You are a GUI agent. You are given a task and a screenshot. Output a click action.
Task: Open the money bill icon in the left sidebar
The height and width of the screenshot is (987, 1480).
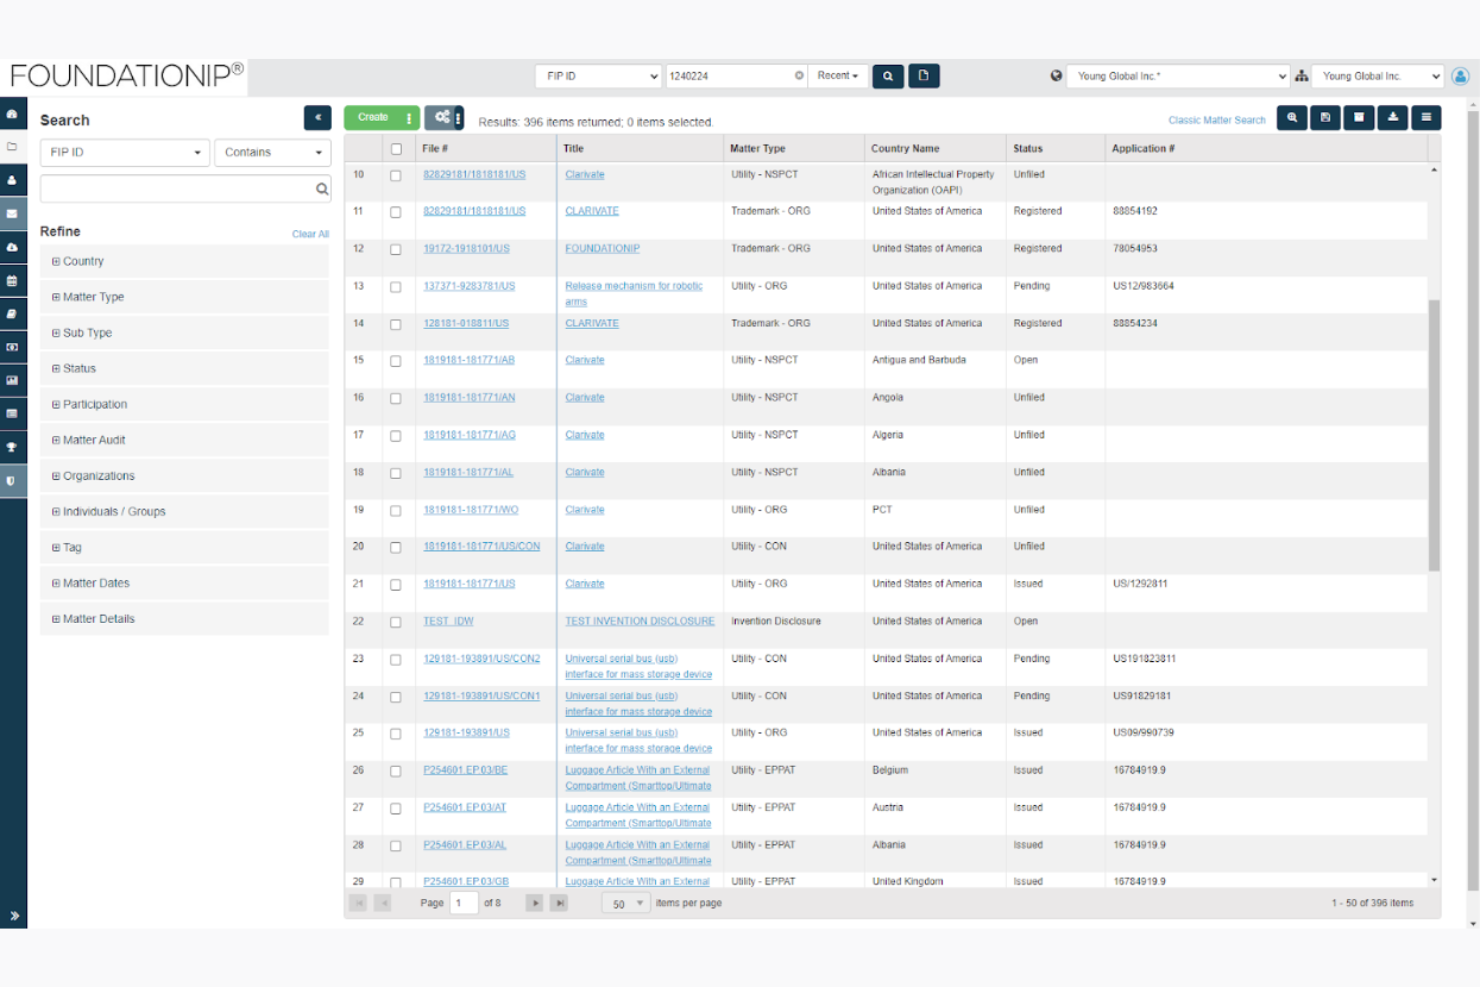pyautogui.click(x=12, y=347)
